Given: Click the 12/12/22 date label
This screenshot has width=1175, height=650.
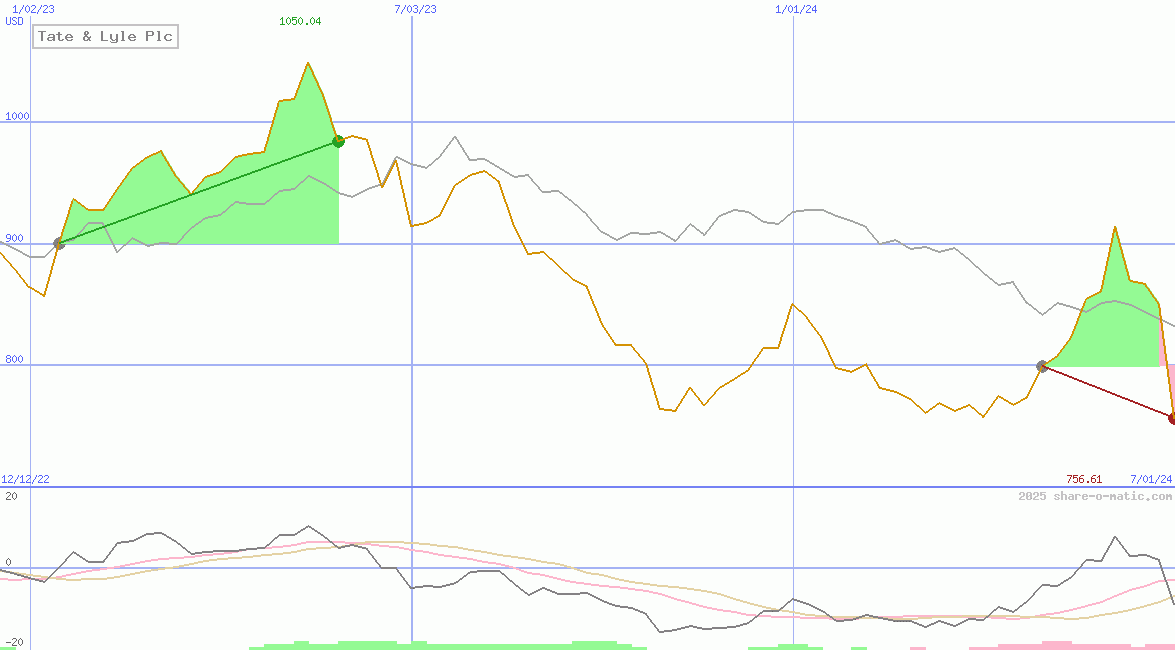Looking at the screenshot, I should (x=23, y=478).
